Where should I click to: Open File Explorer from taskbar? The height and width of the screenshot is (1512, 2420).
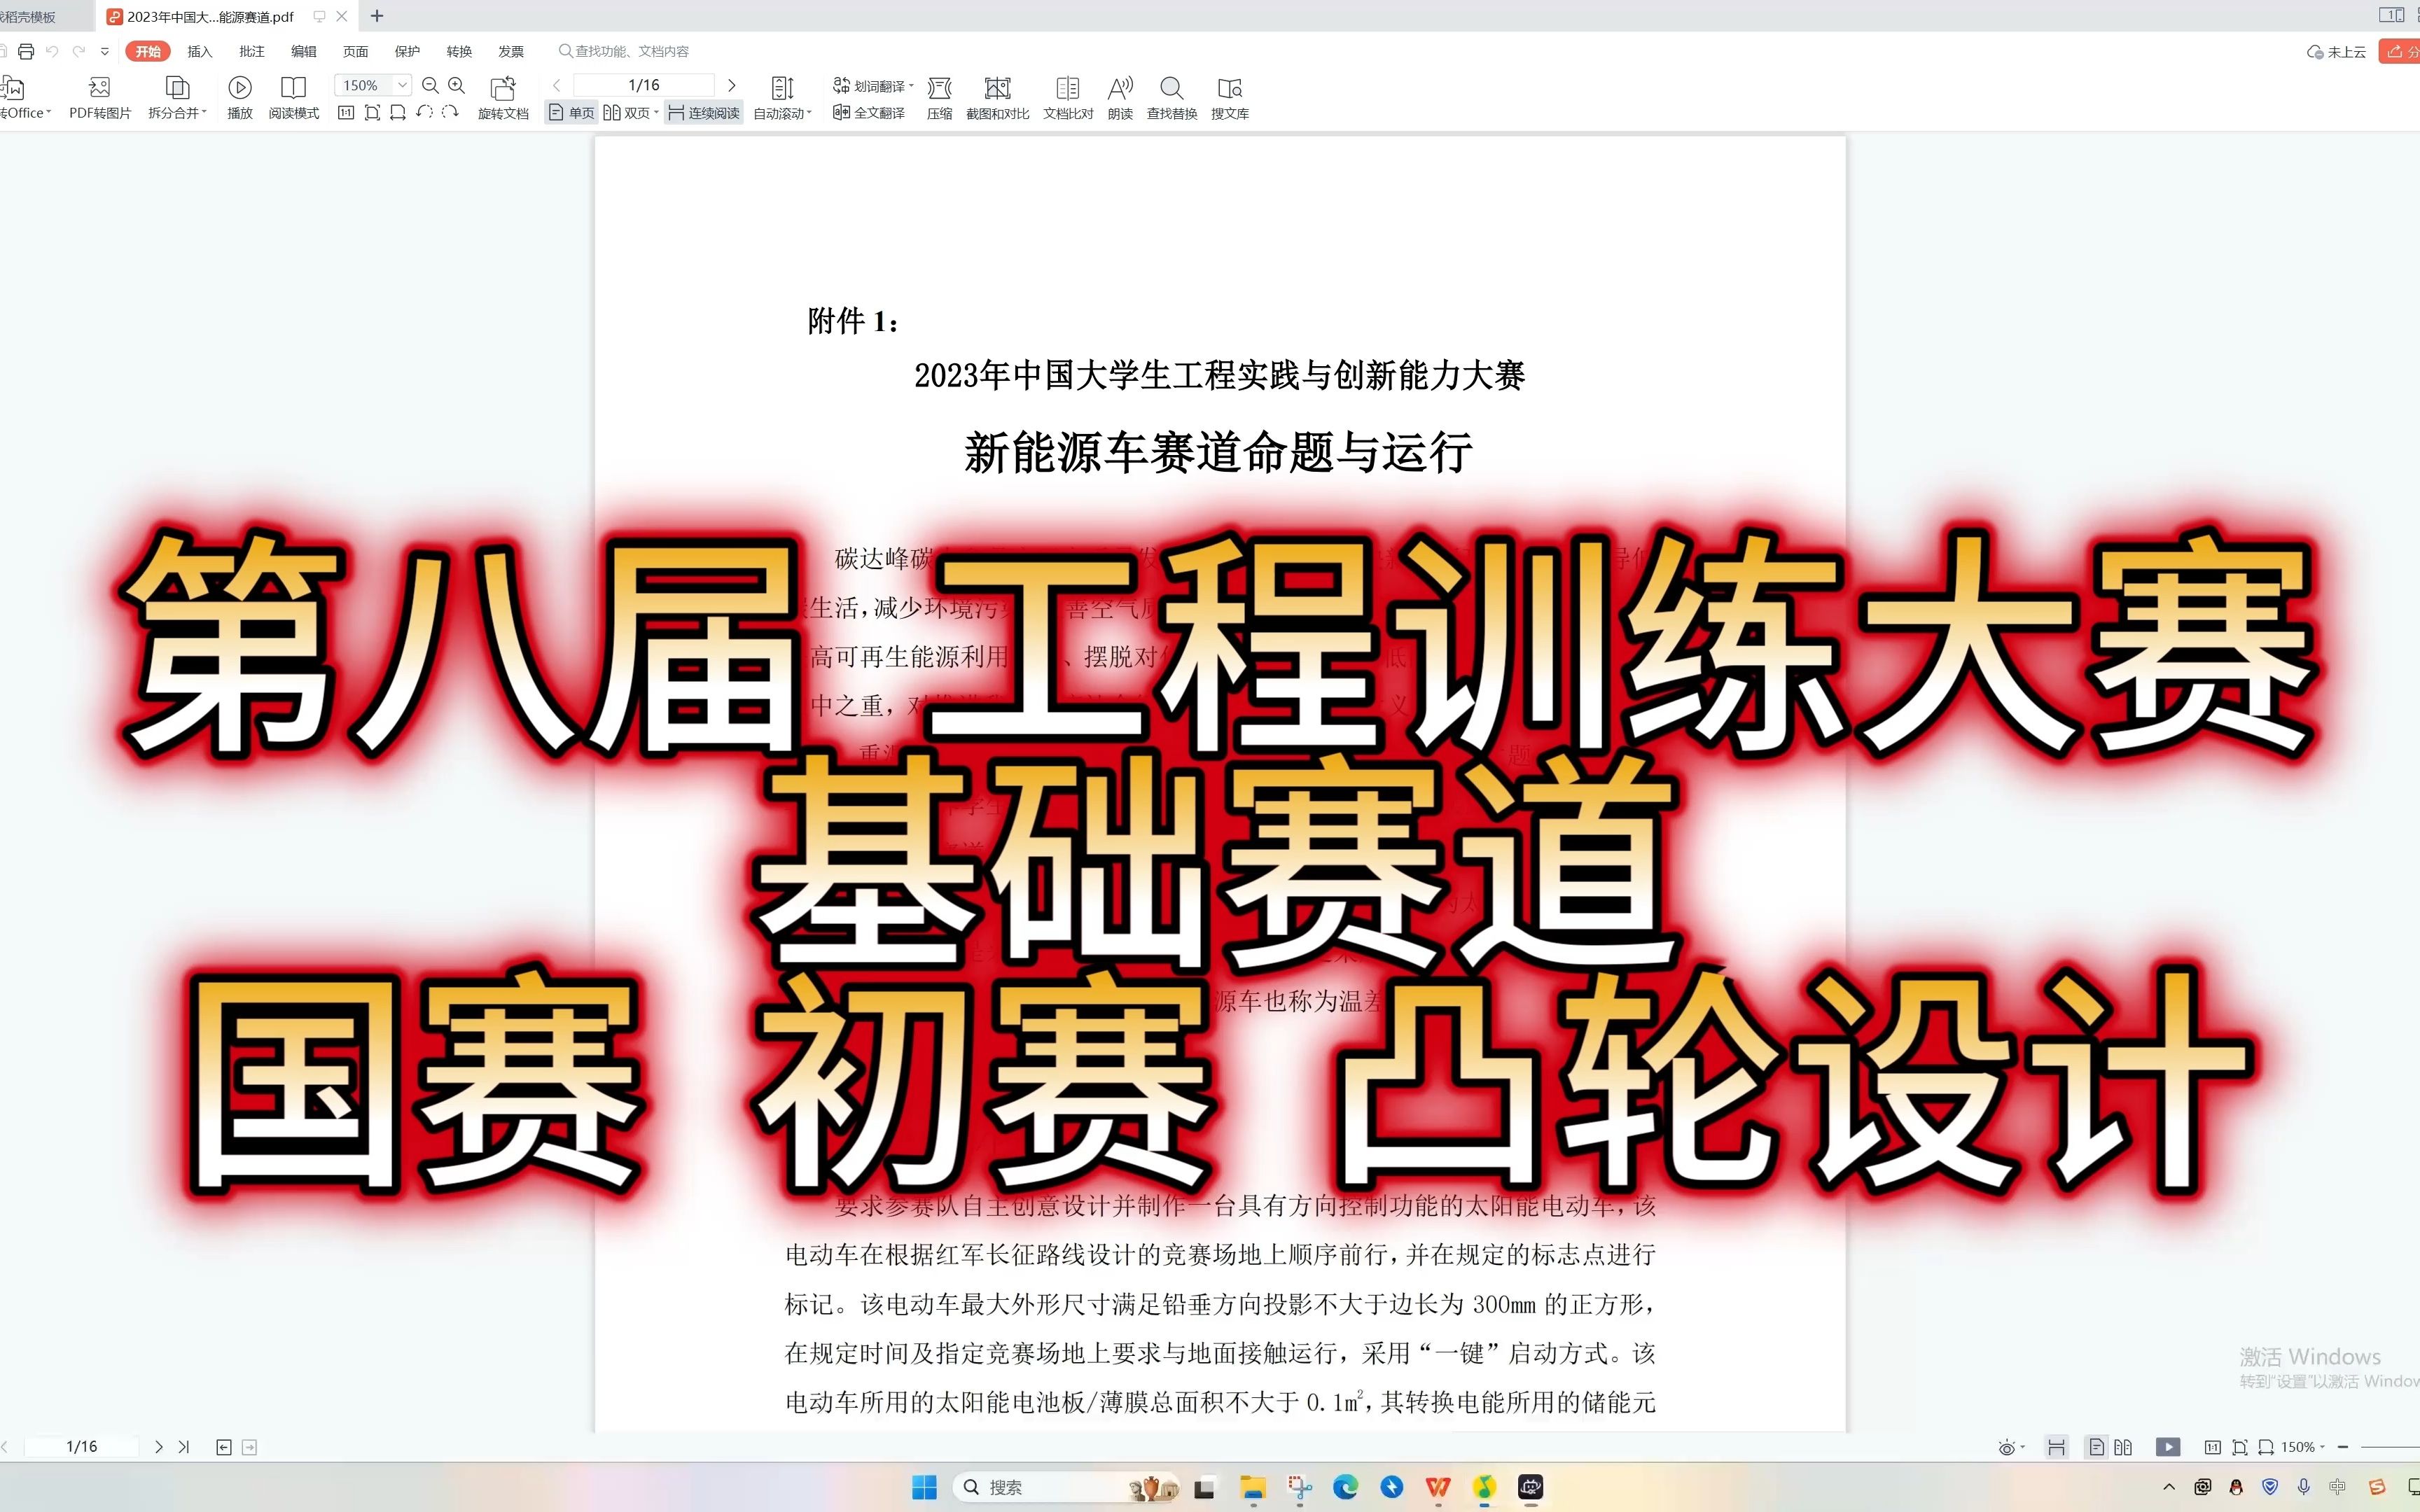[1252, 1487]
